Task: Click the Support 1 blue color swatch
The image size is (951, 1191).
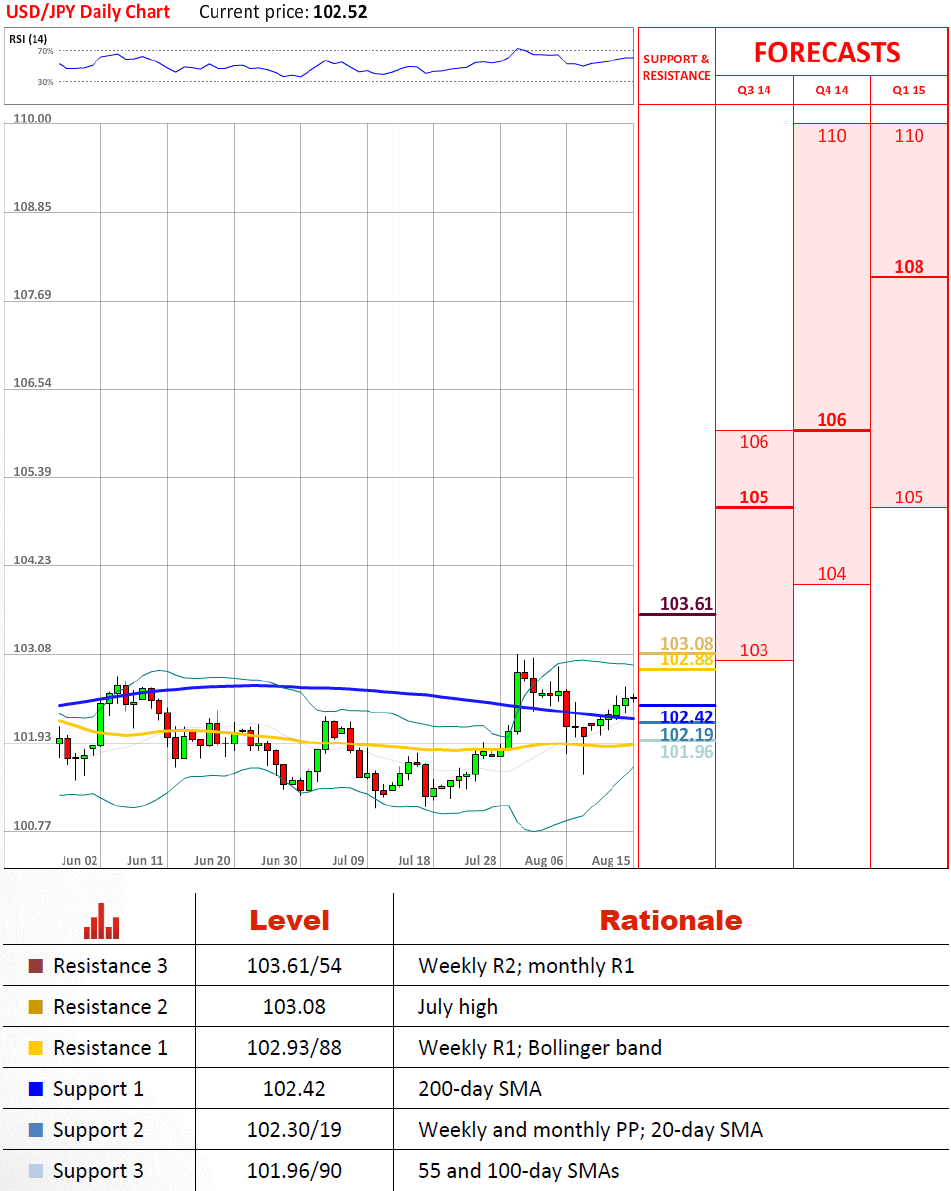Action: 36,1088
